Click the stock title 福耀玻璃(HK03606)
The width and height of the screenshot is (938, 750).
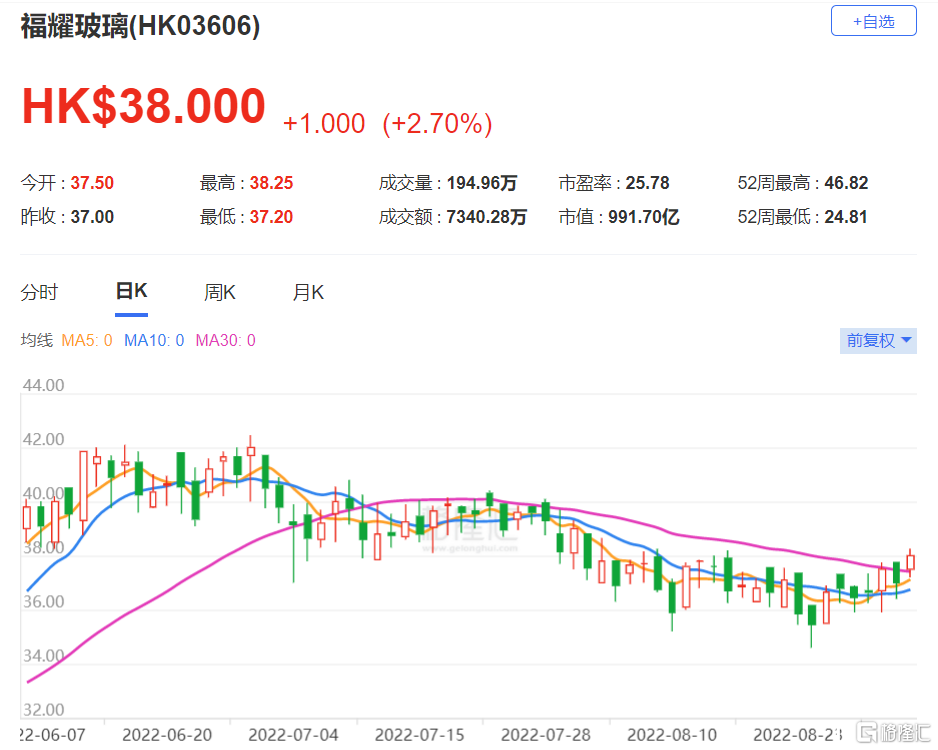click(141, 26)
